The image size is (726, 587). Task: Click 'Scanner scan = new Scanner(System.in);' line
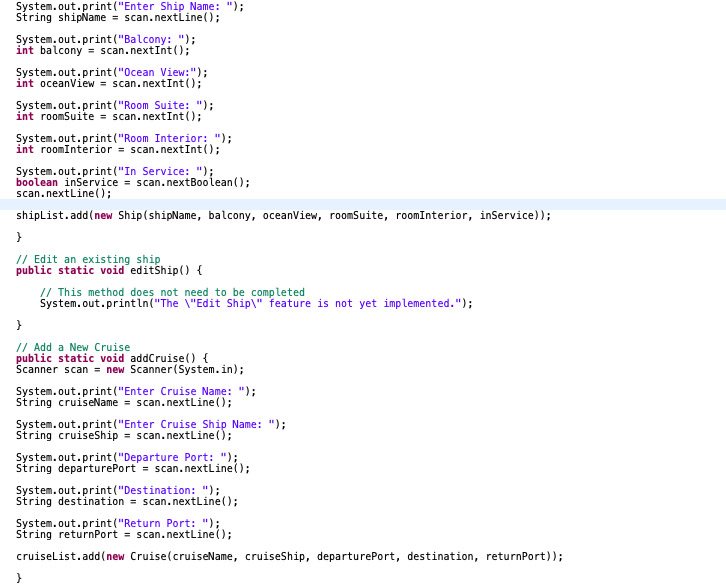130,369
